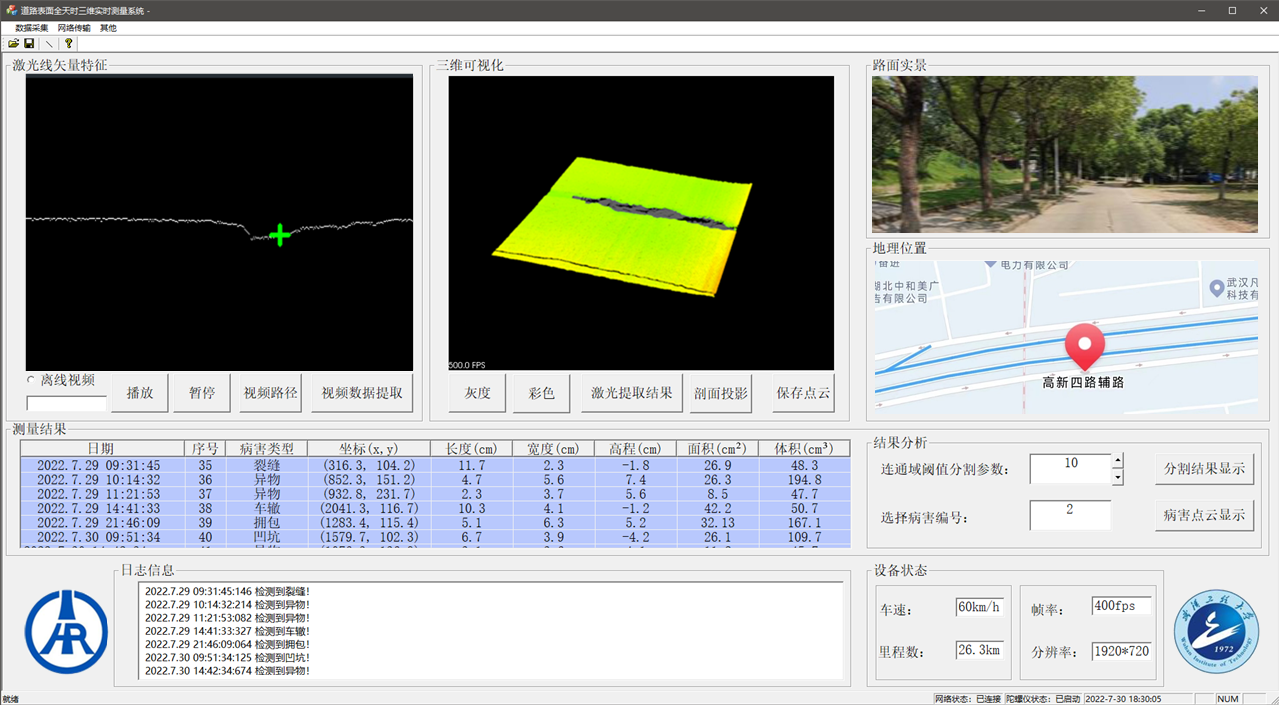Click the save floppy disk icon
1280x706 pixels.
point(29,44)
